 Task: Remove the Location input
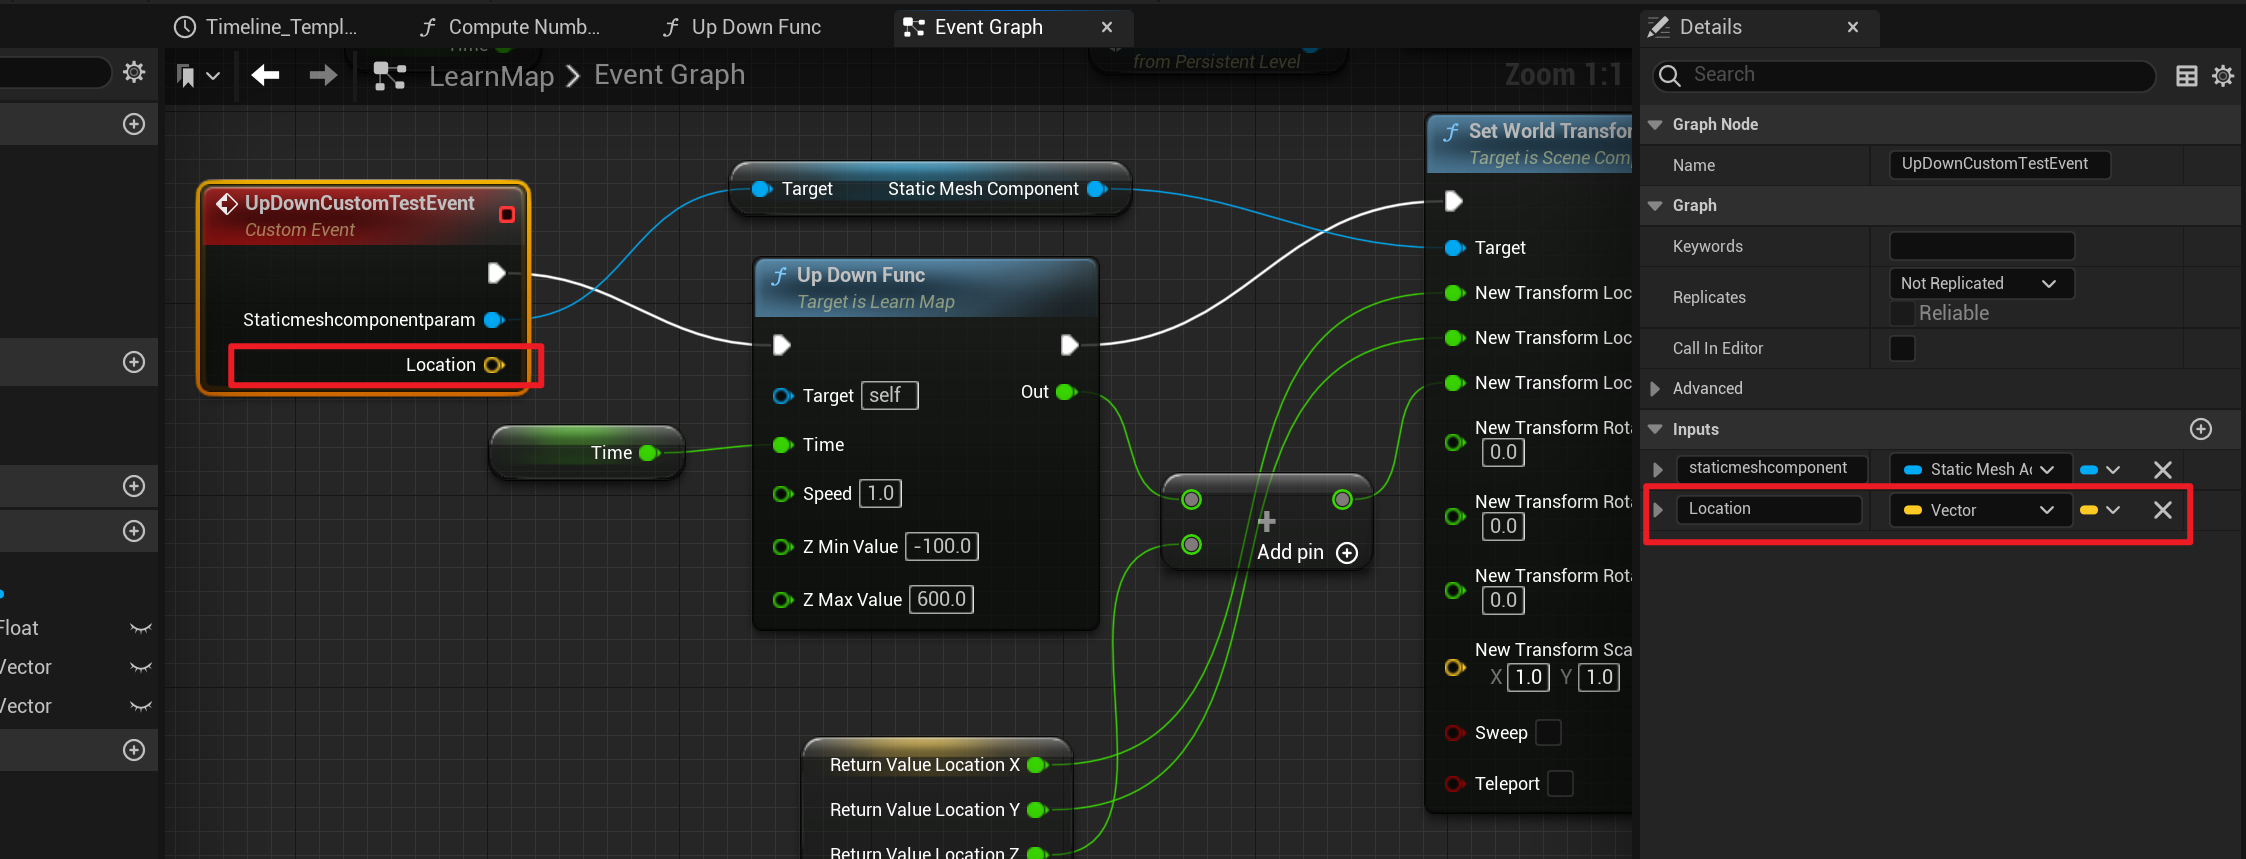pyautogui.click(x=2163, y=511)
